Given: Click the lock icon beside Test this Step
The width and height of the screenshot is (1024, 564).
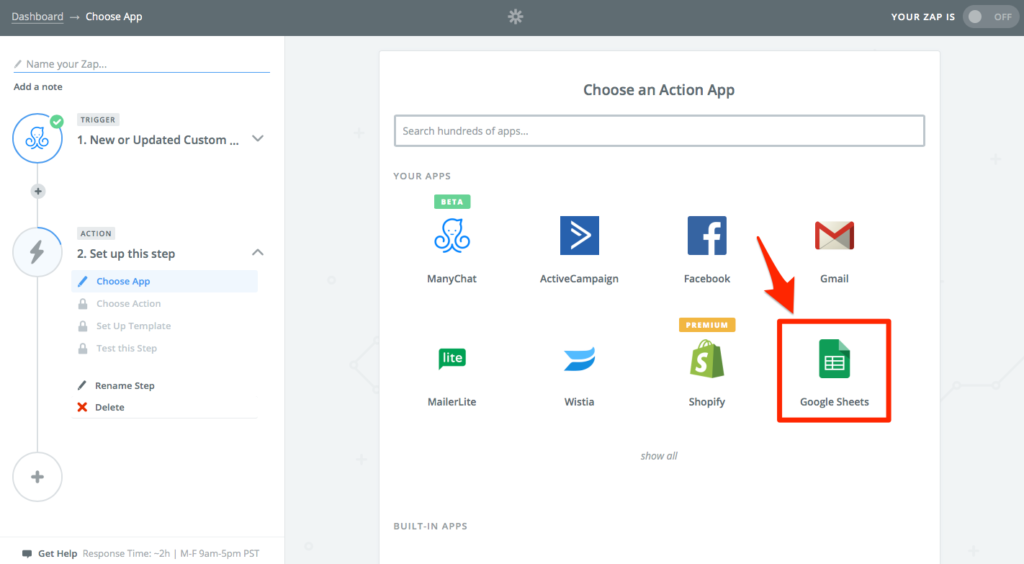Looking at the screenshot, I should coord(83,348).
